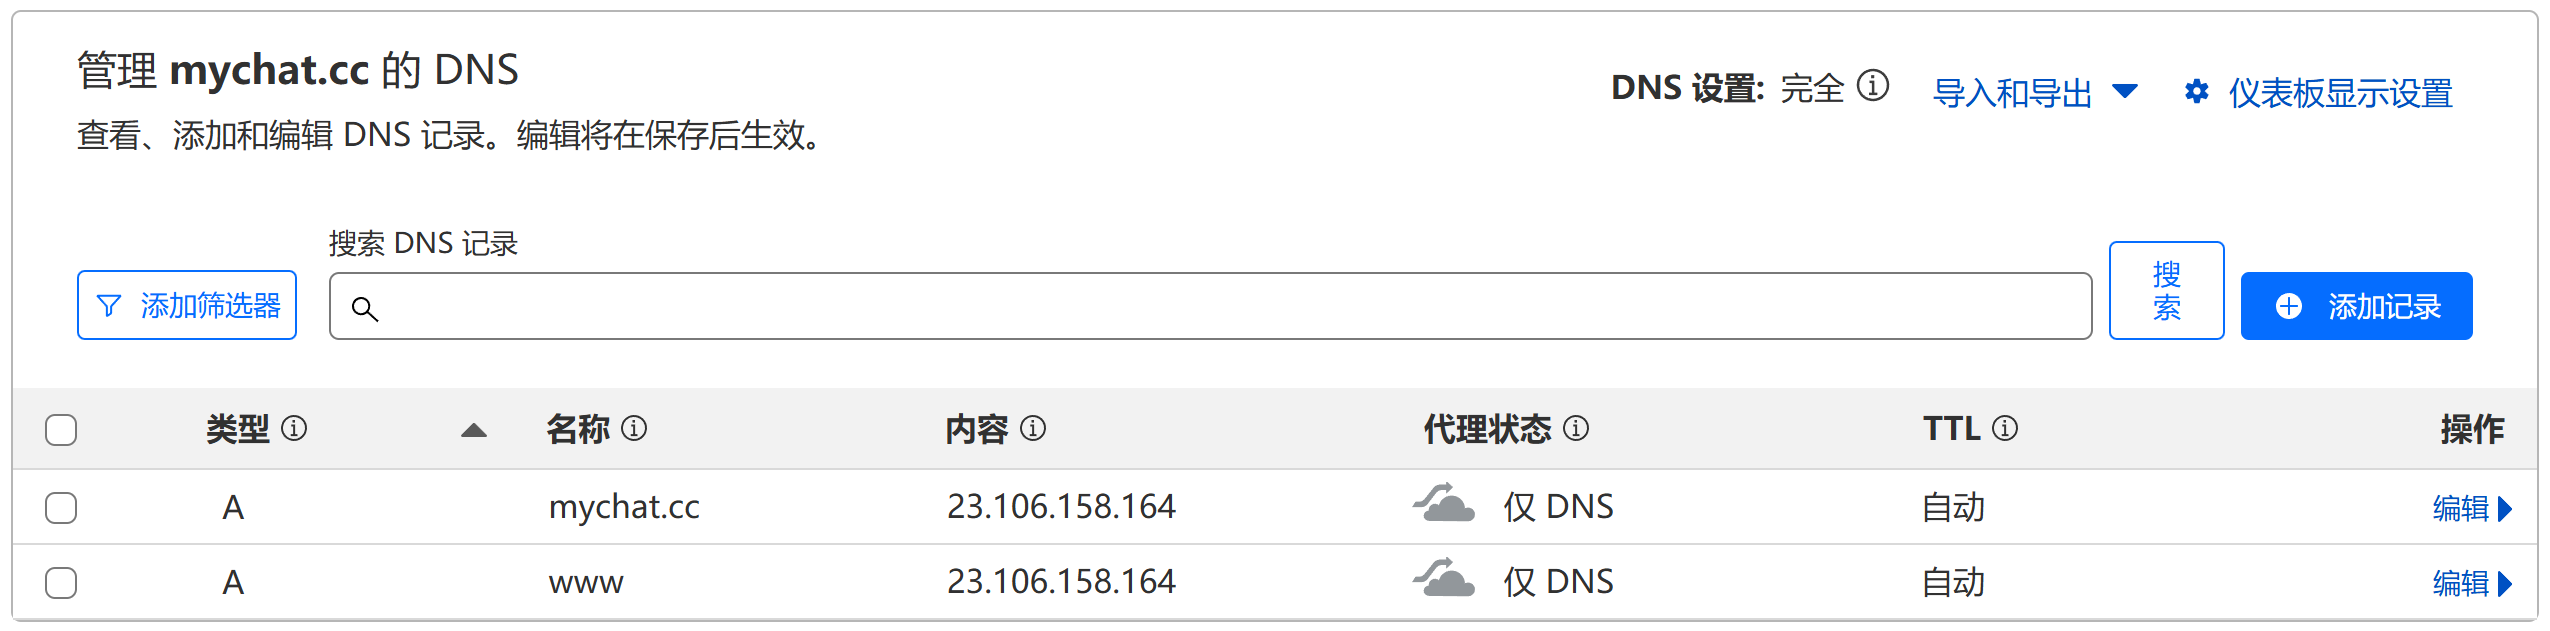Expand 编辑 for the mychat.cc record
This screenshot has height=631, width=2550.
(x=2472, y=508)
